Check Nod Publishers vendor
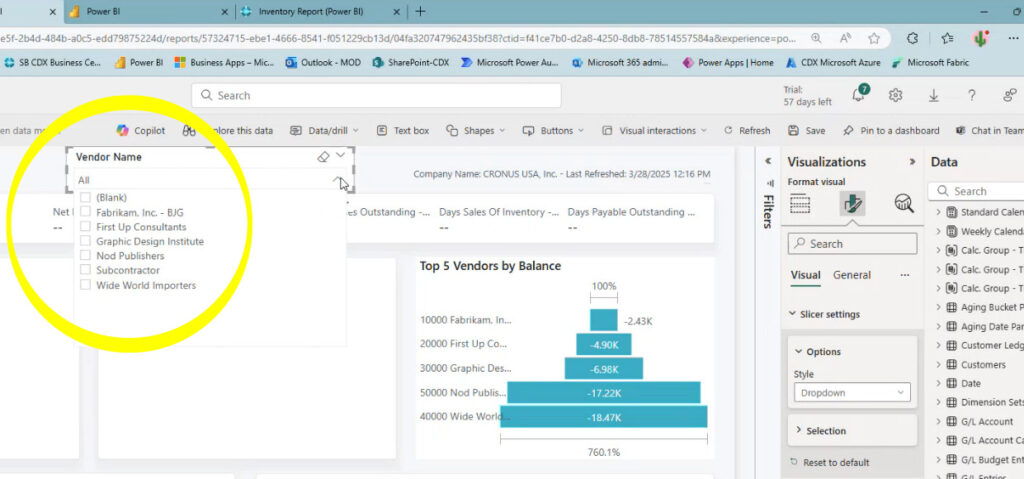This screenshot has height=479, width=1024. (x=85, y=256)
